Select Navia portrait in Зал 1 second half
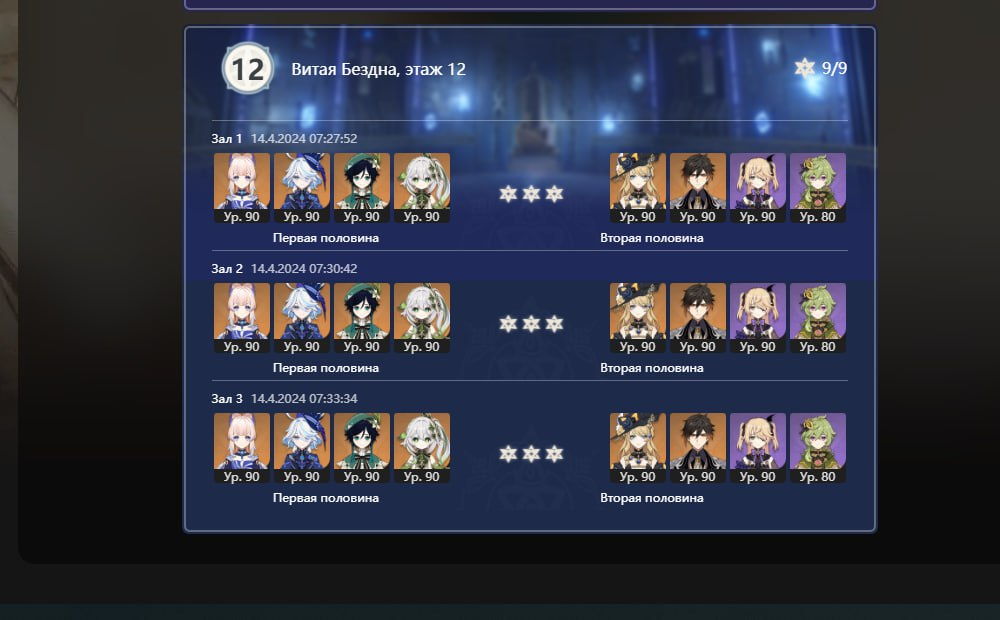This screenshot has height=620, width=1000. point(638,188)
